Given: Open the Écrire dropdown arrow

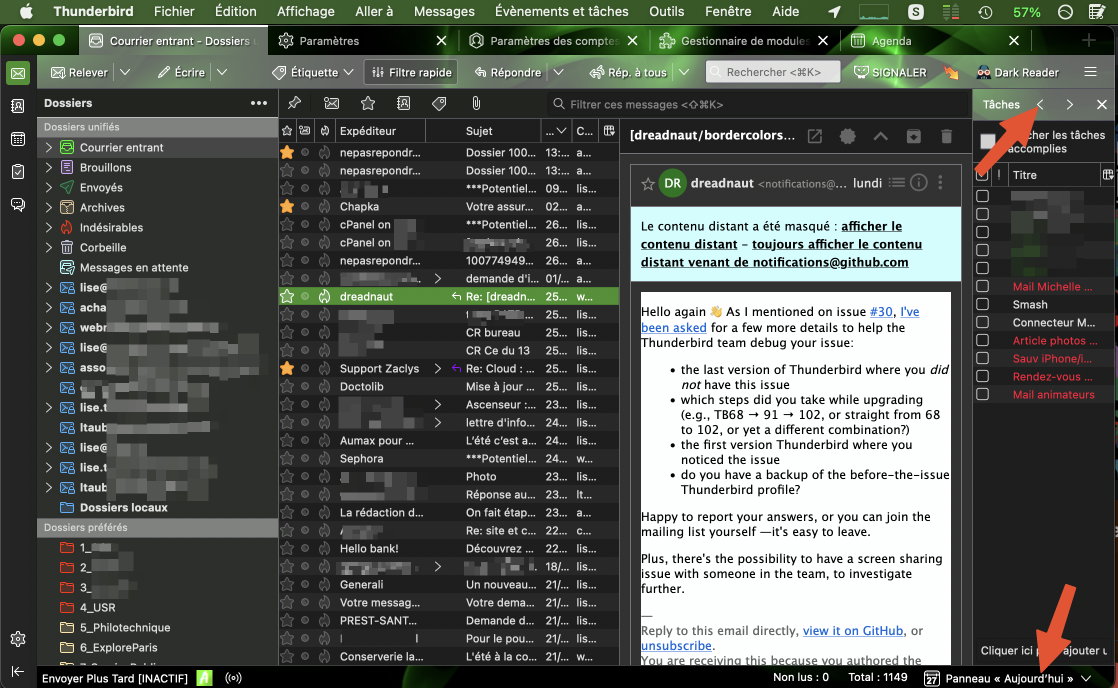Looking at the screenshot, I should tap(221, 72).
